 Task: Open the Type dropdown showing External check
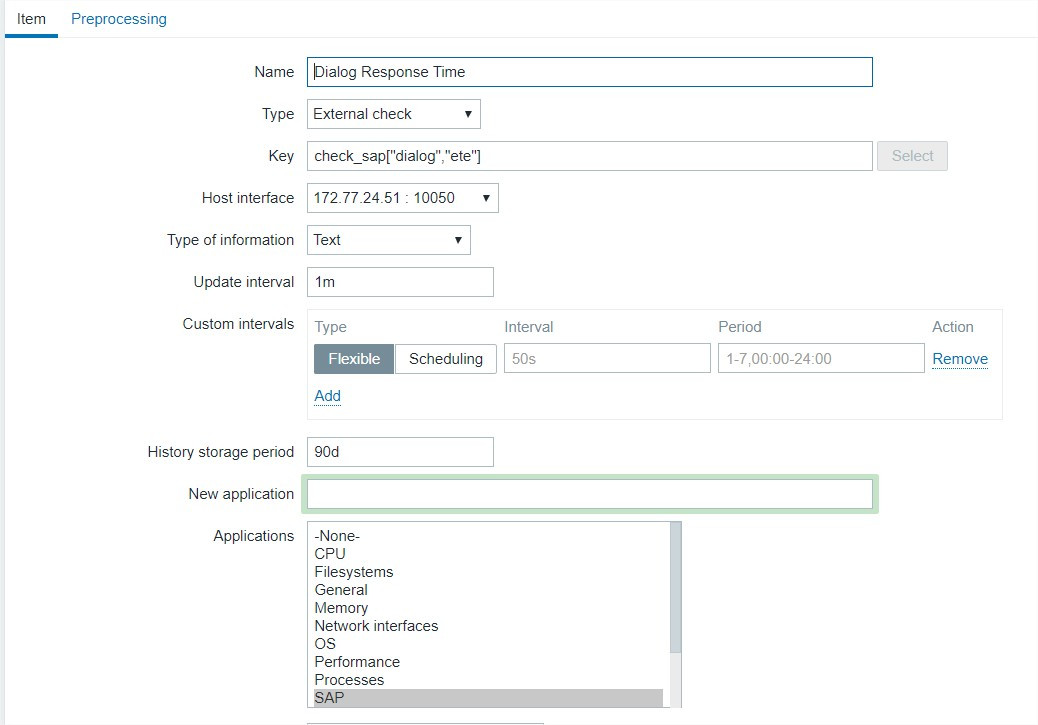click(393, 114)
